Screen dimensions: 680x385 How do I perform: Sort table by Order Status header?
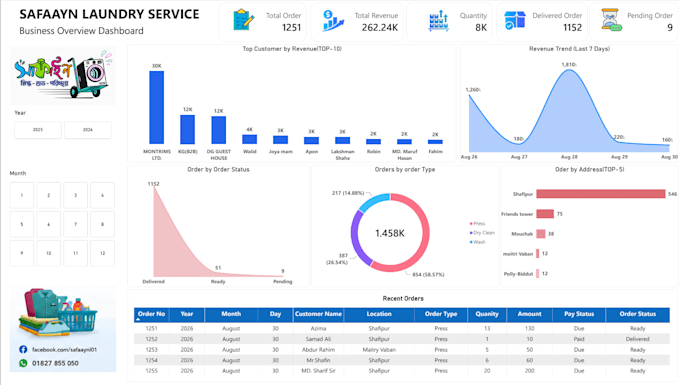point(638,314)
